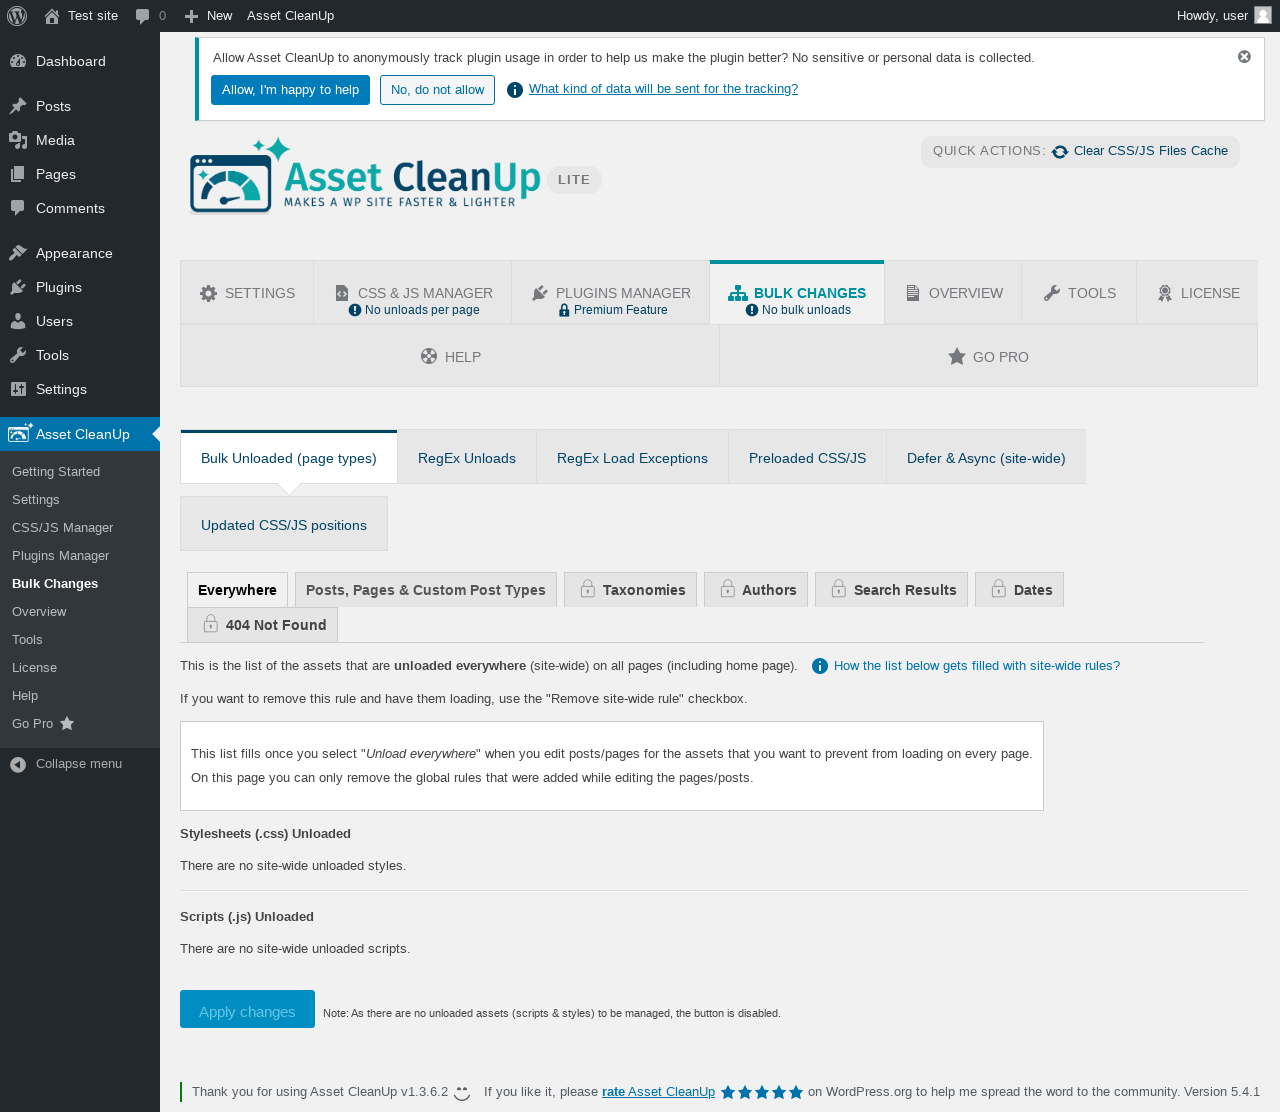
Task: Click the Dashboard gauge icon
Action: [x=18, y=61]
